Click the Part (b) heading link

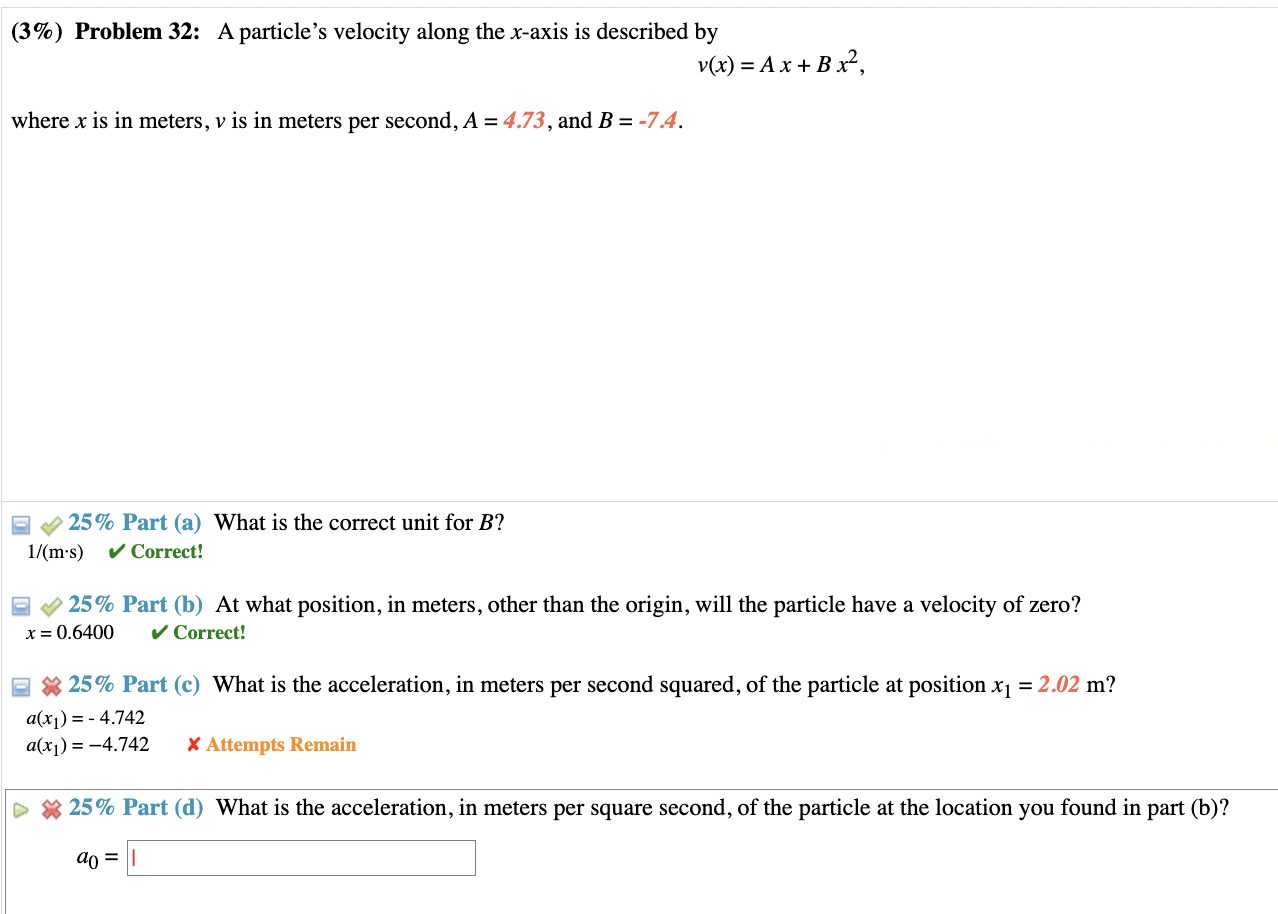pos(134,604)
